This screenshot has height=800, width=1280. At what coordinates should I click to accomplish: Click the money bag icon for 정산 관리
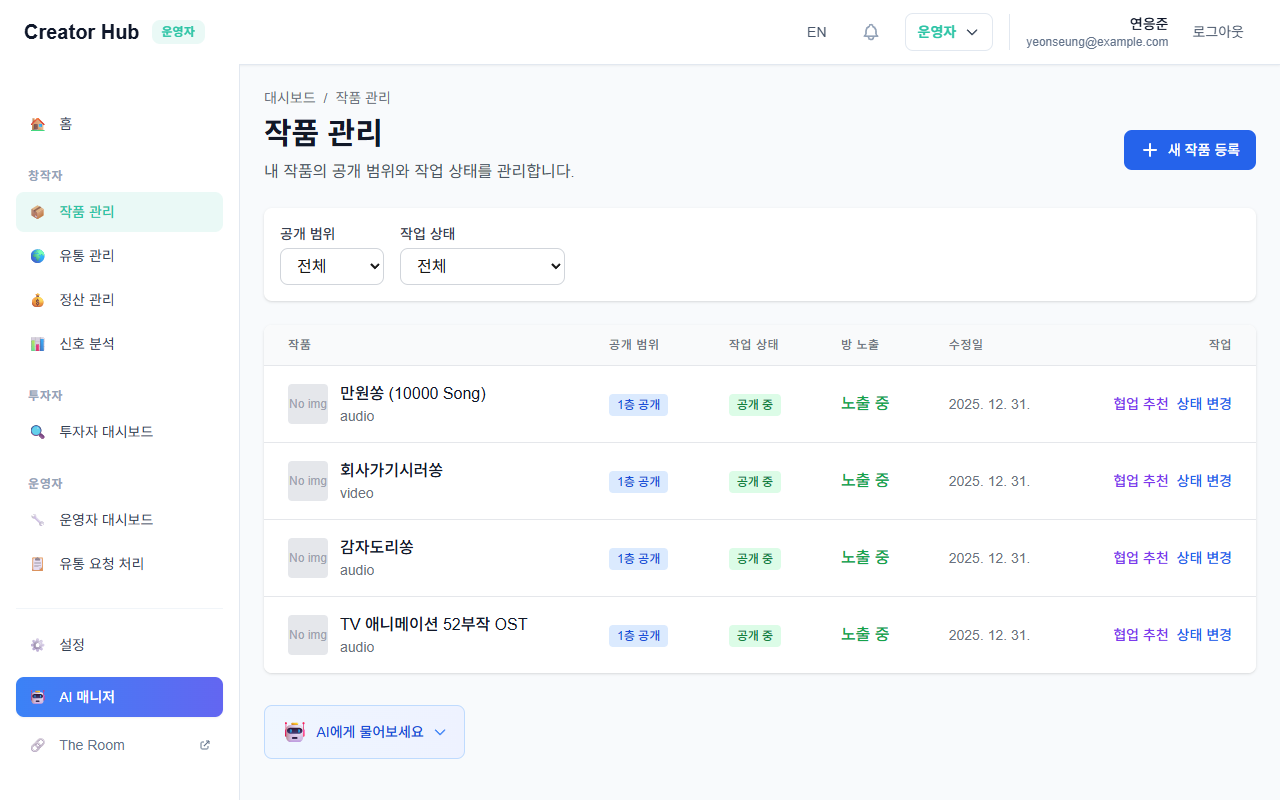click(38, 300)
